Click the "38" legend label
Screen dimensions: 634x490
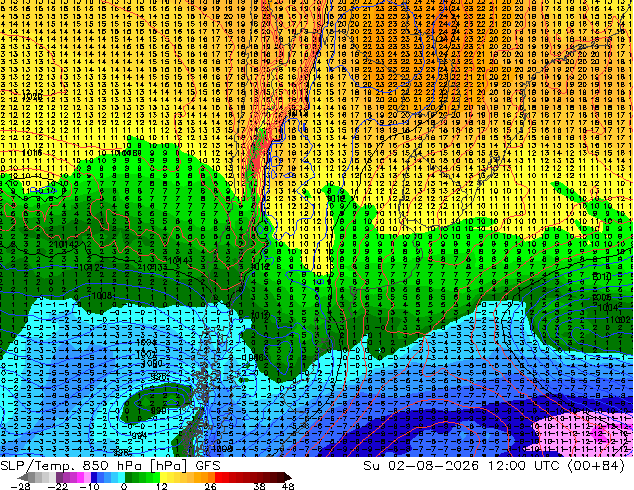pos(260,486)
